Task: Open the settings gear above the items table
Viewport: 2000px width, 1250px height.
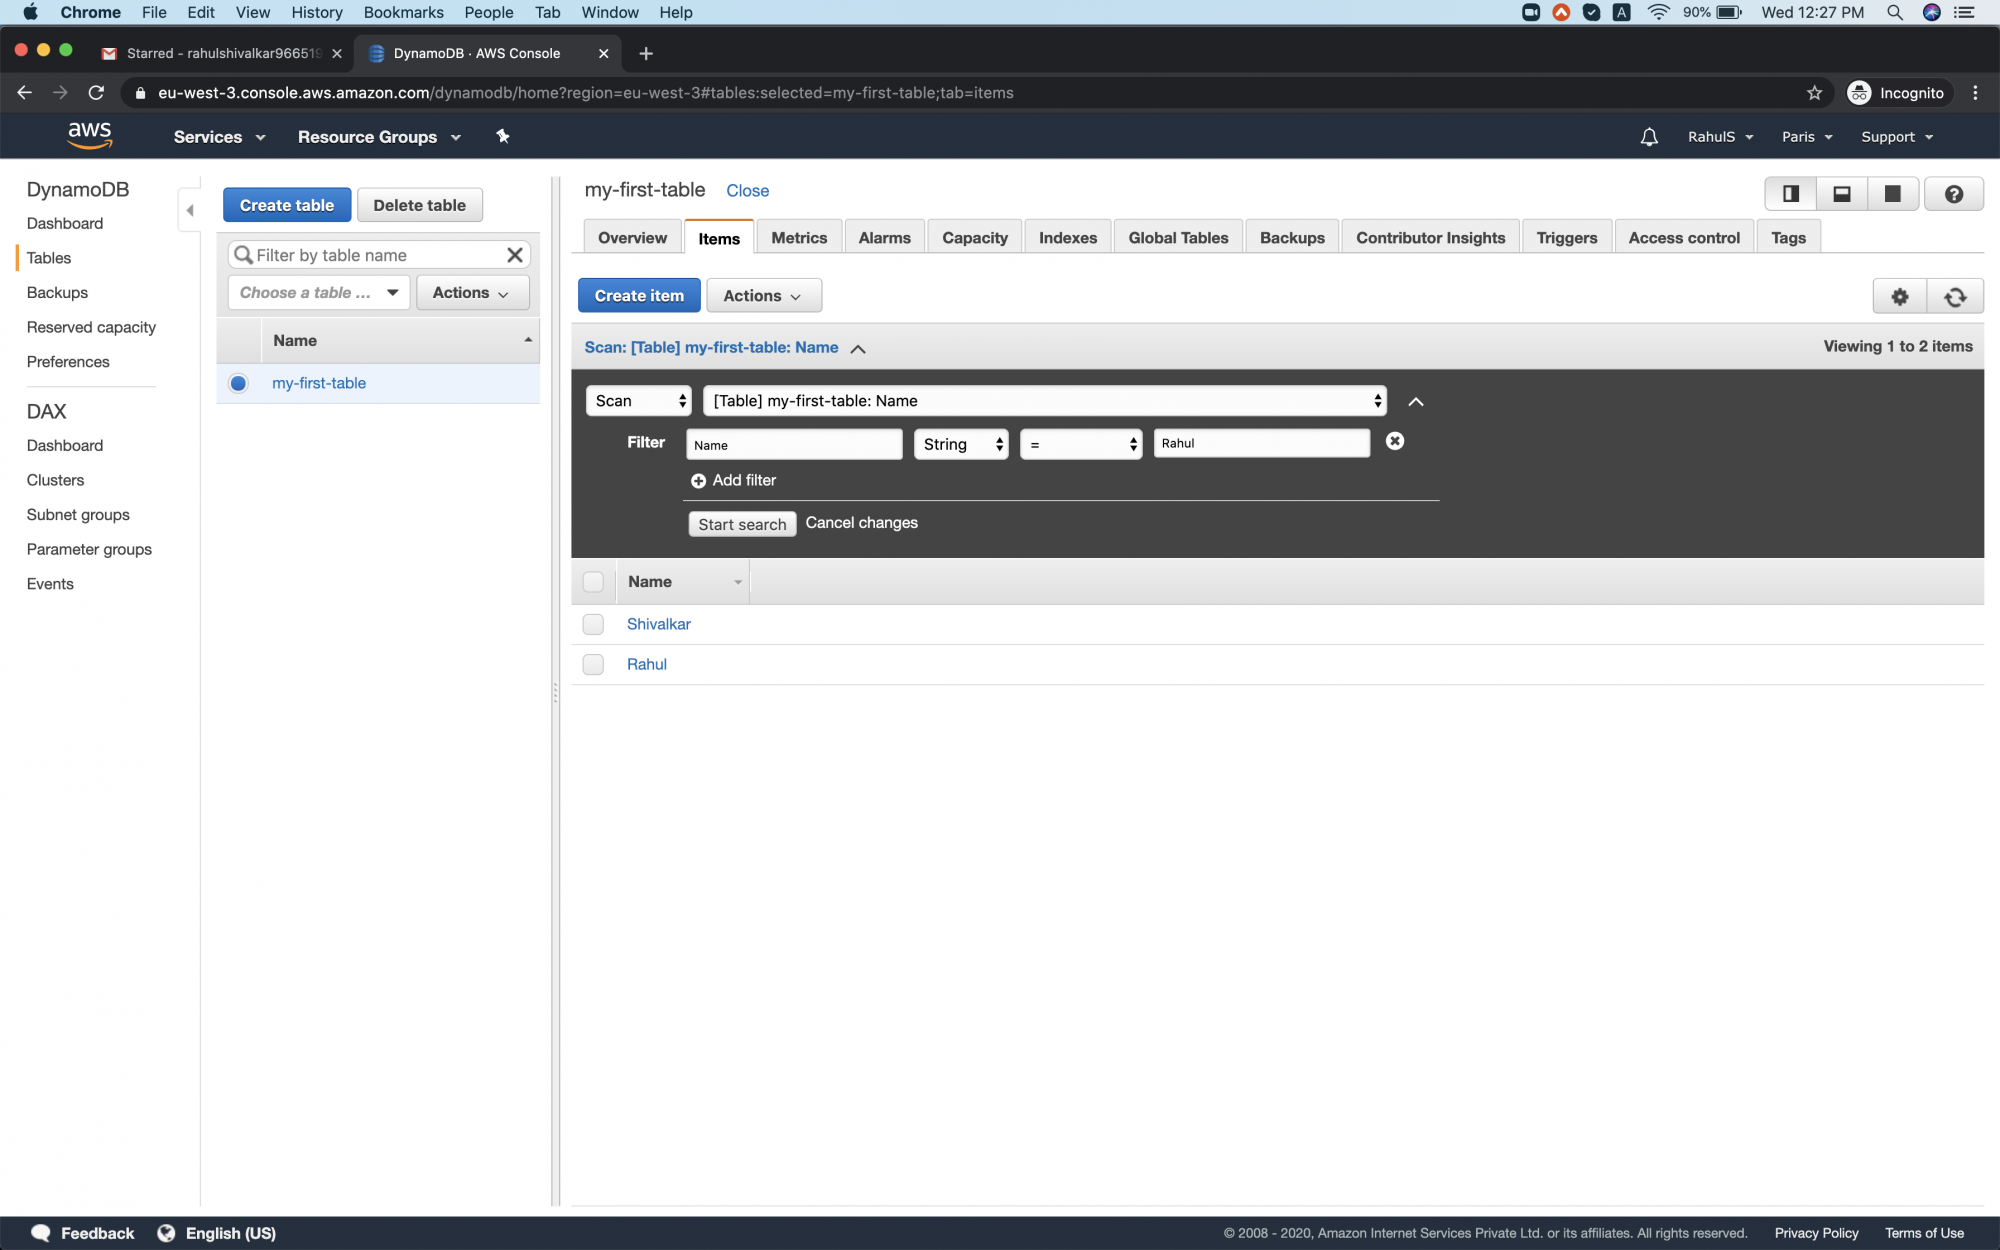Action: click(x=1900, y=296)
